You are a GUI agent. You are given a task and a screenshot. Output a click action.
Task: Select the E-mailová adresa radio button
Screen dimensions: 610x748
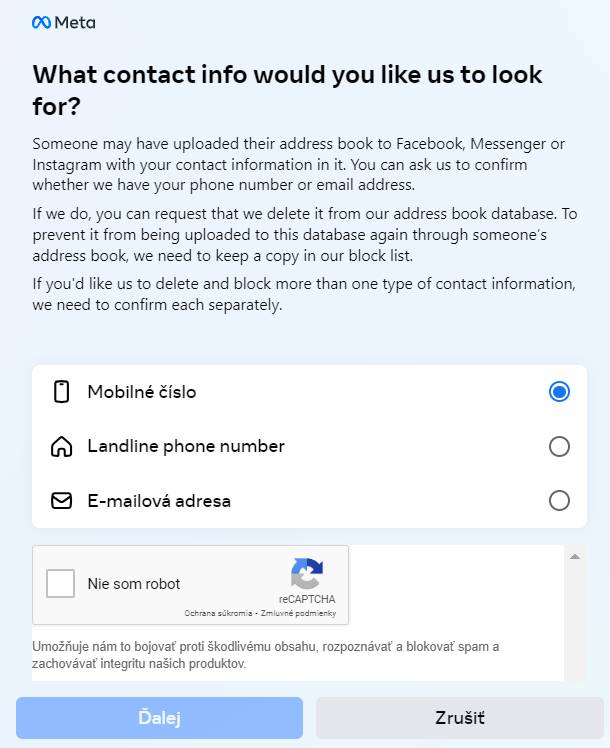coord(559,501)
